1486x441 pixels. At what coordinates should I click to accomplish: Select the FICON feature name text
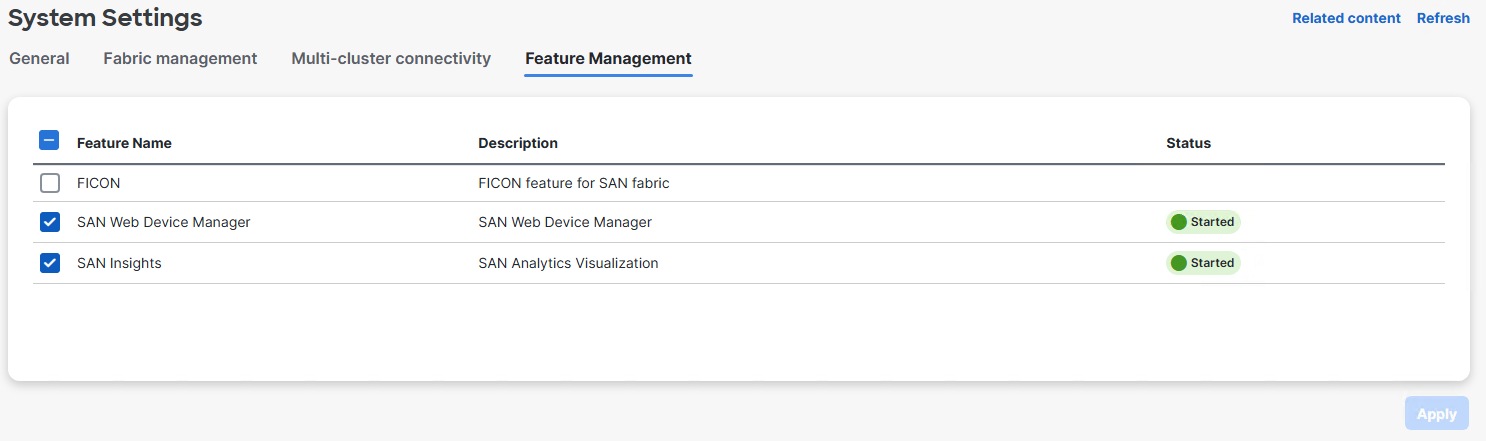(98, 183)
